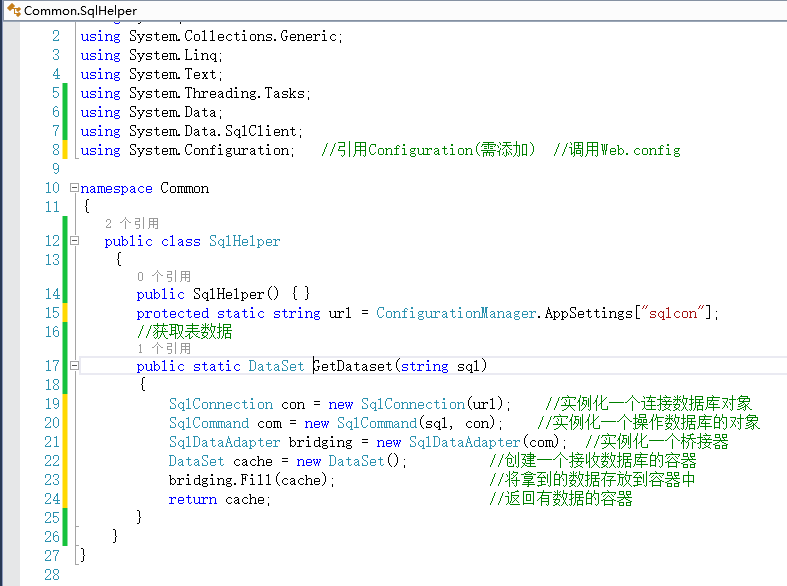Click the ConfigurationManager type name
Screen dimensions: 787x586
(456, 313)
